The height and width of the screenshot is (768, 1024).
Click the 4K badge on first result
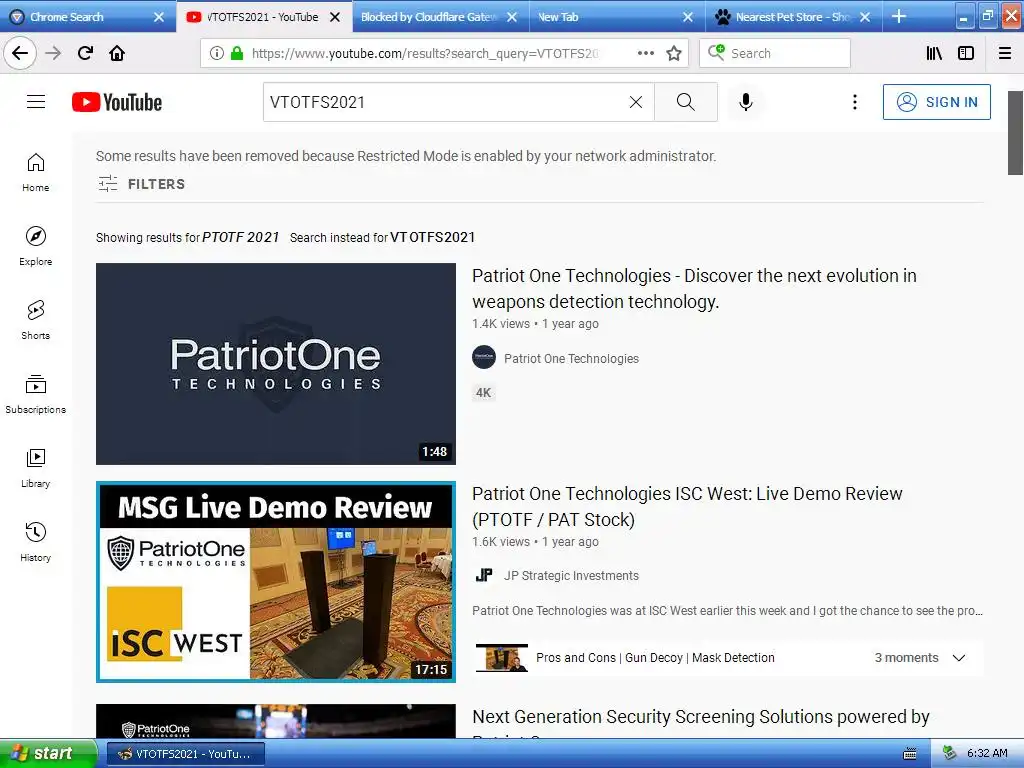pos(483,392)
